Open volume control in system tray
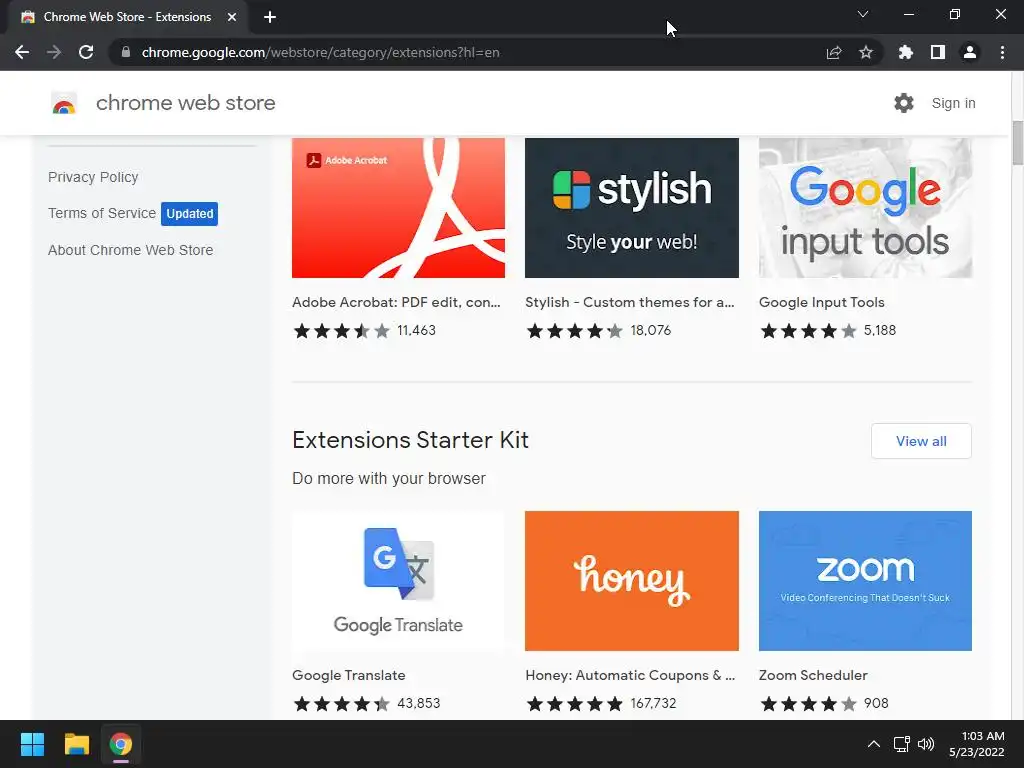Image resolution: width=1024 pixels, height=768 pixels. pos(926,744)
